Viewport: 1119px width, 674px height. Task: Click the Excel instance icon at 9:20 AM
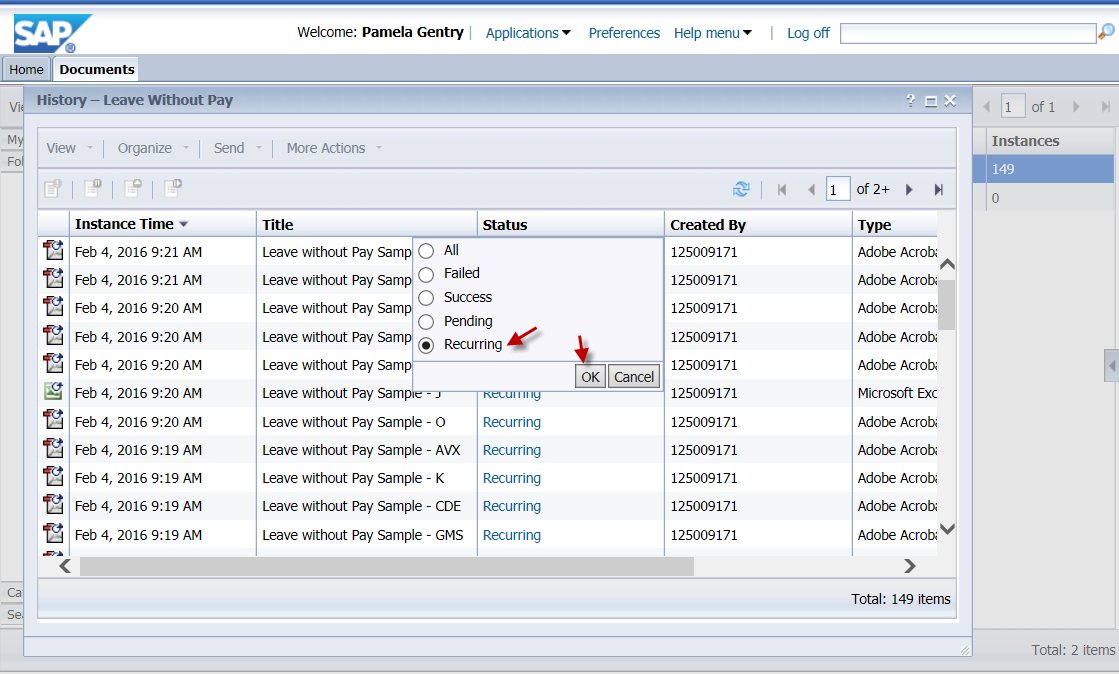tap(53, 392)
